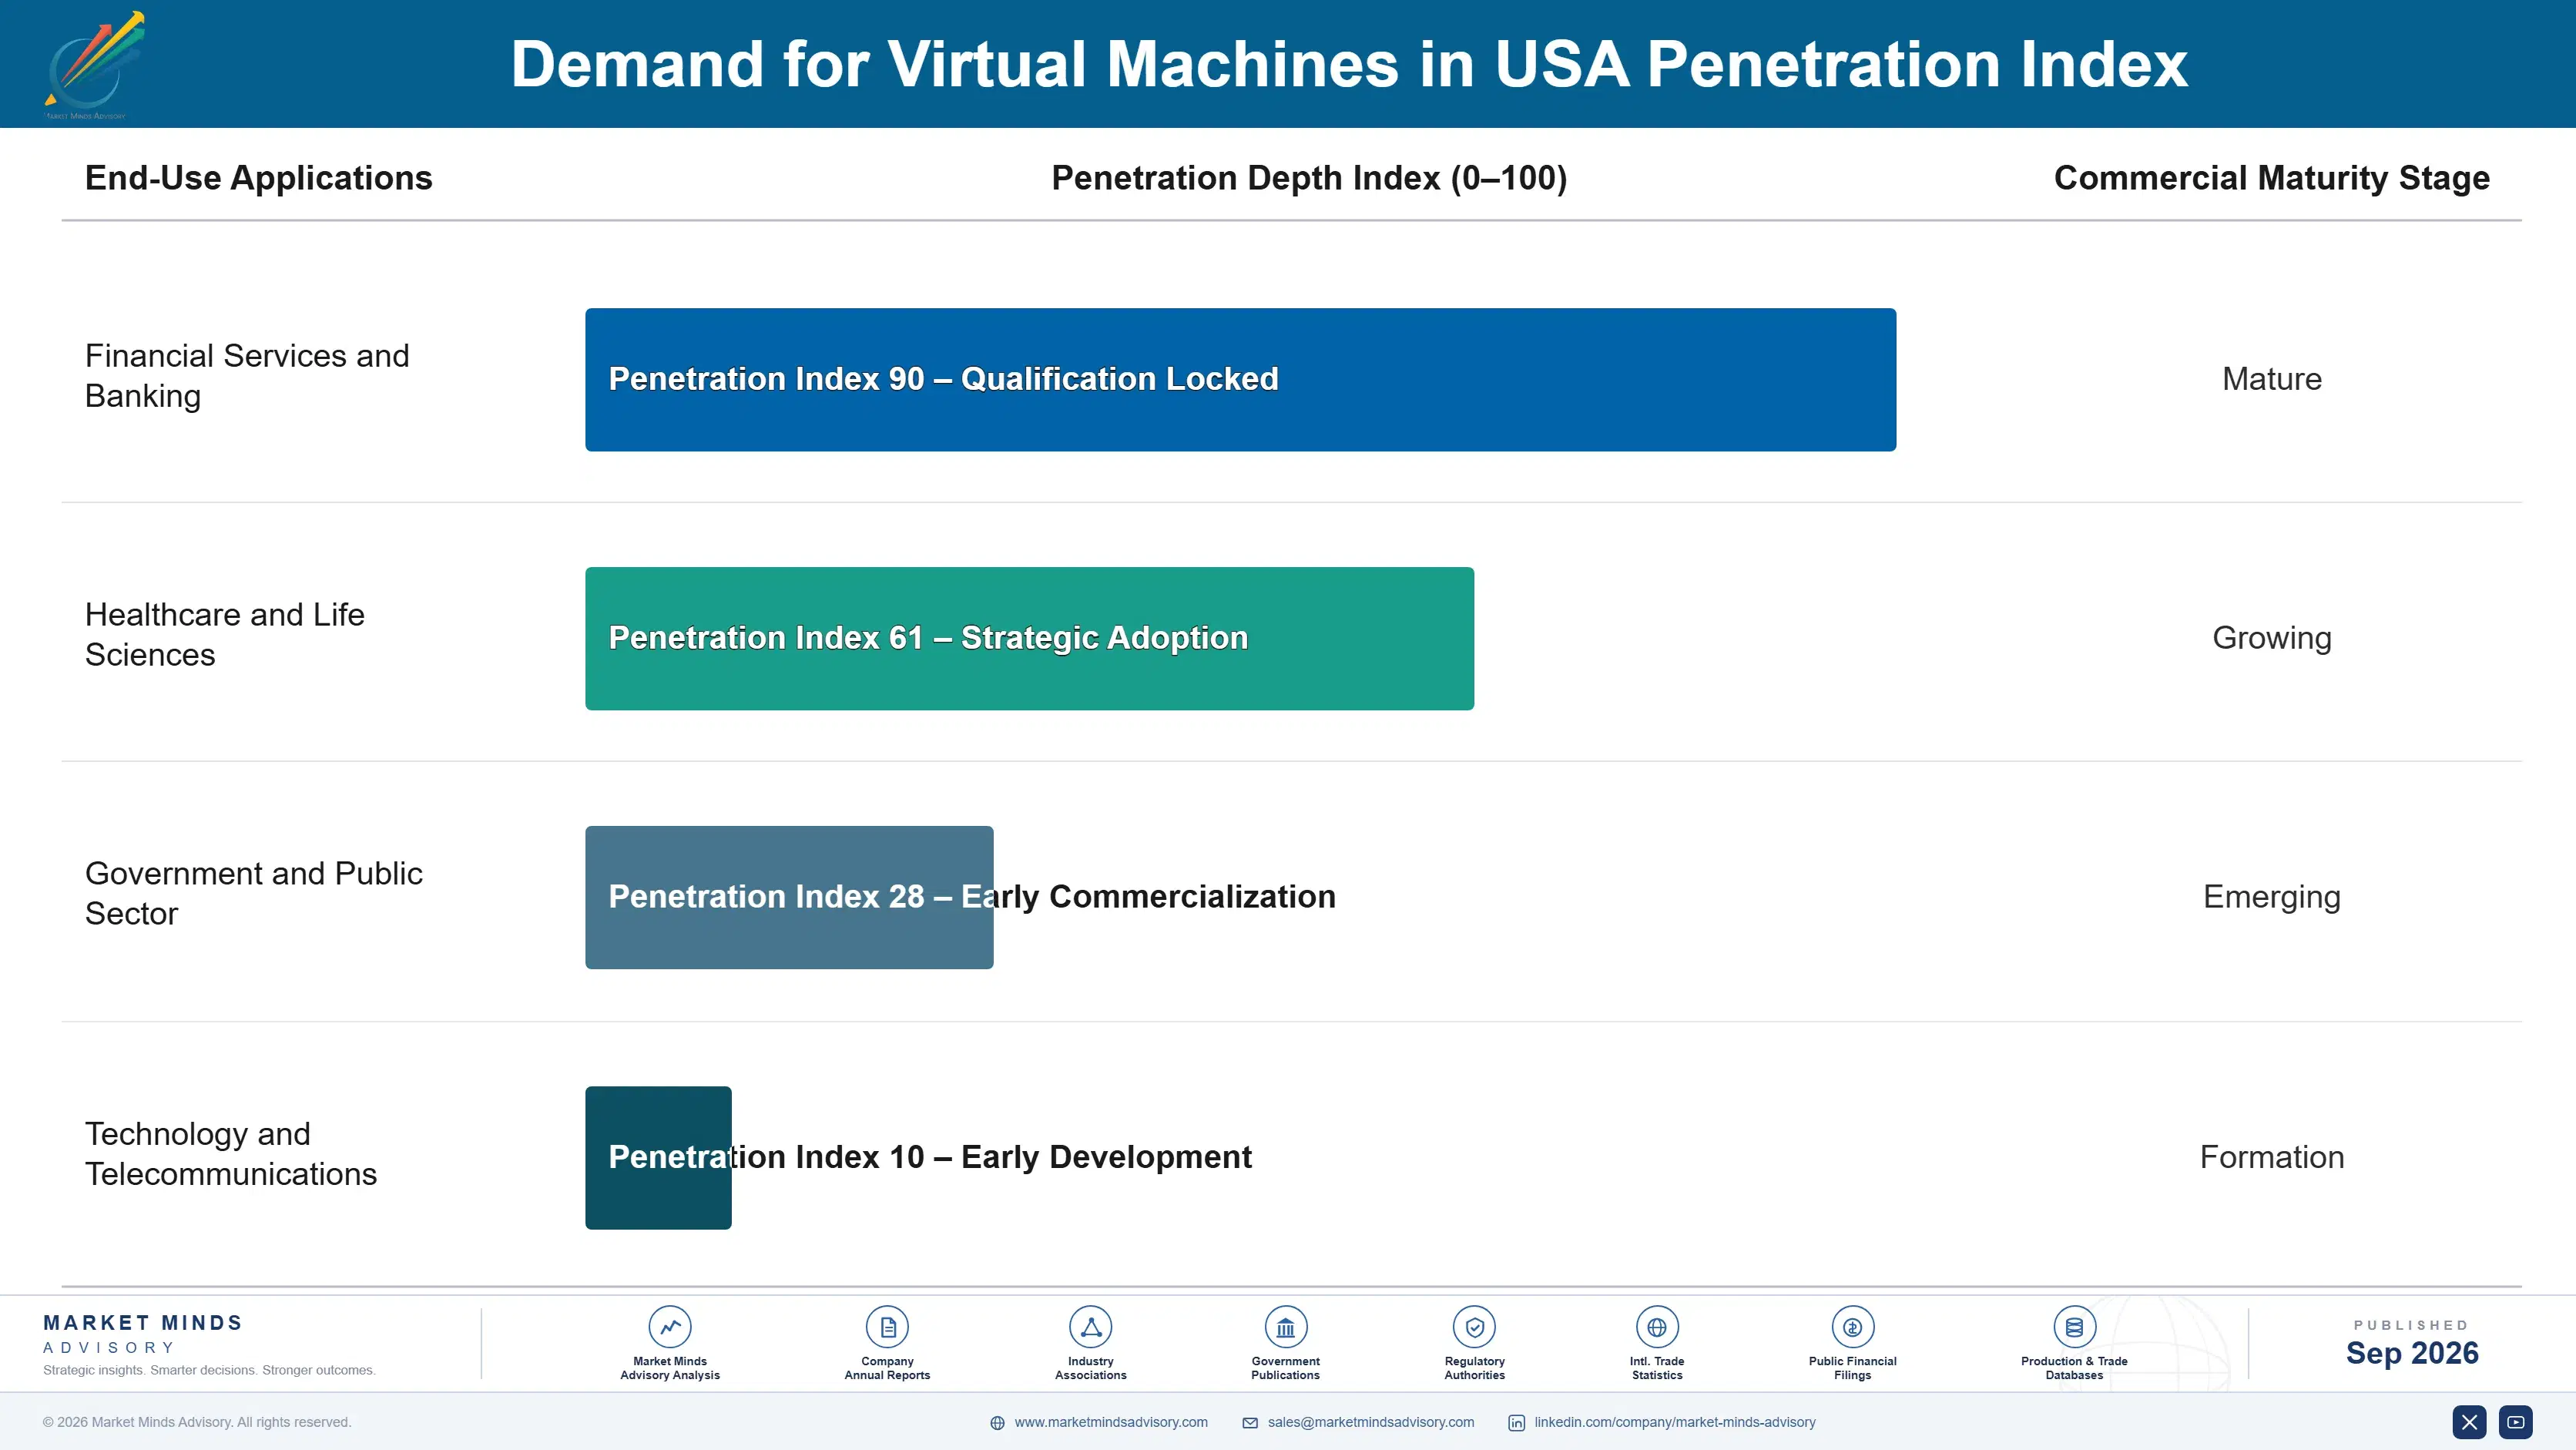Click the 'Commercial Maturity Stage' header
2576x1450 pixels.
pos(2271,178)
